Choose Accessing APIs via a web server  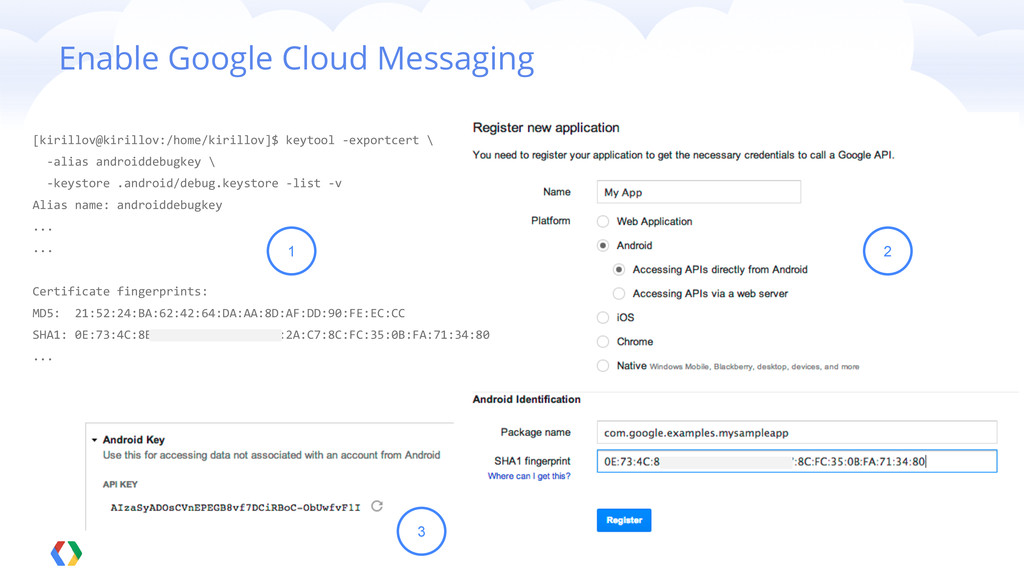619,294
